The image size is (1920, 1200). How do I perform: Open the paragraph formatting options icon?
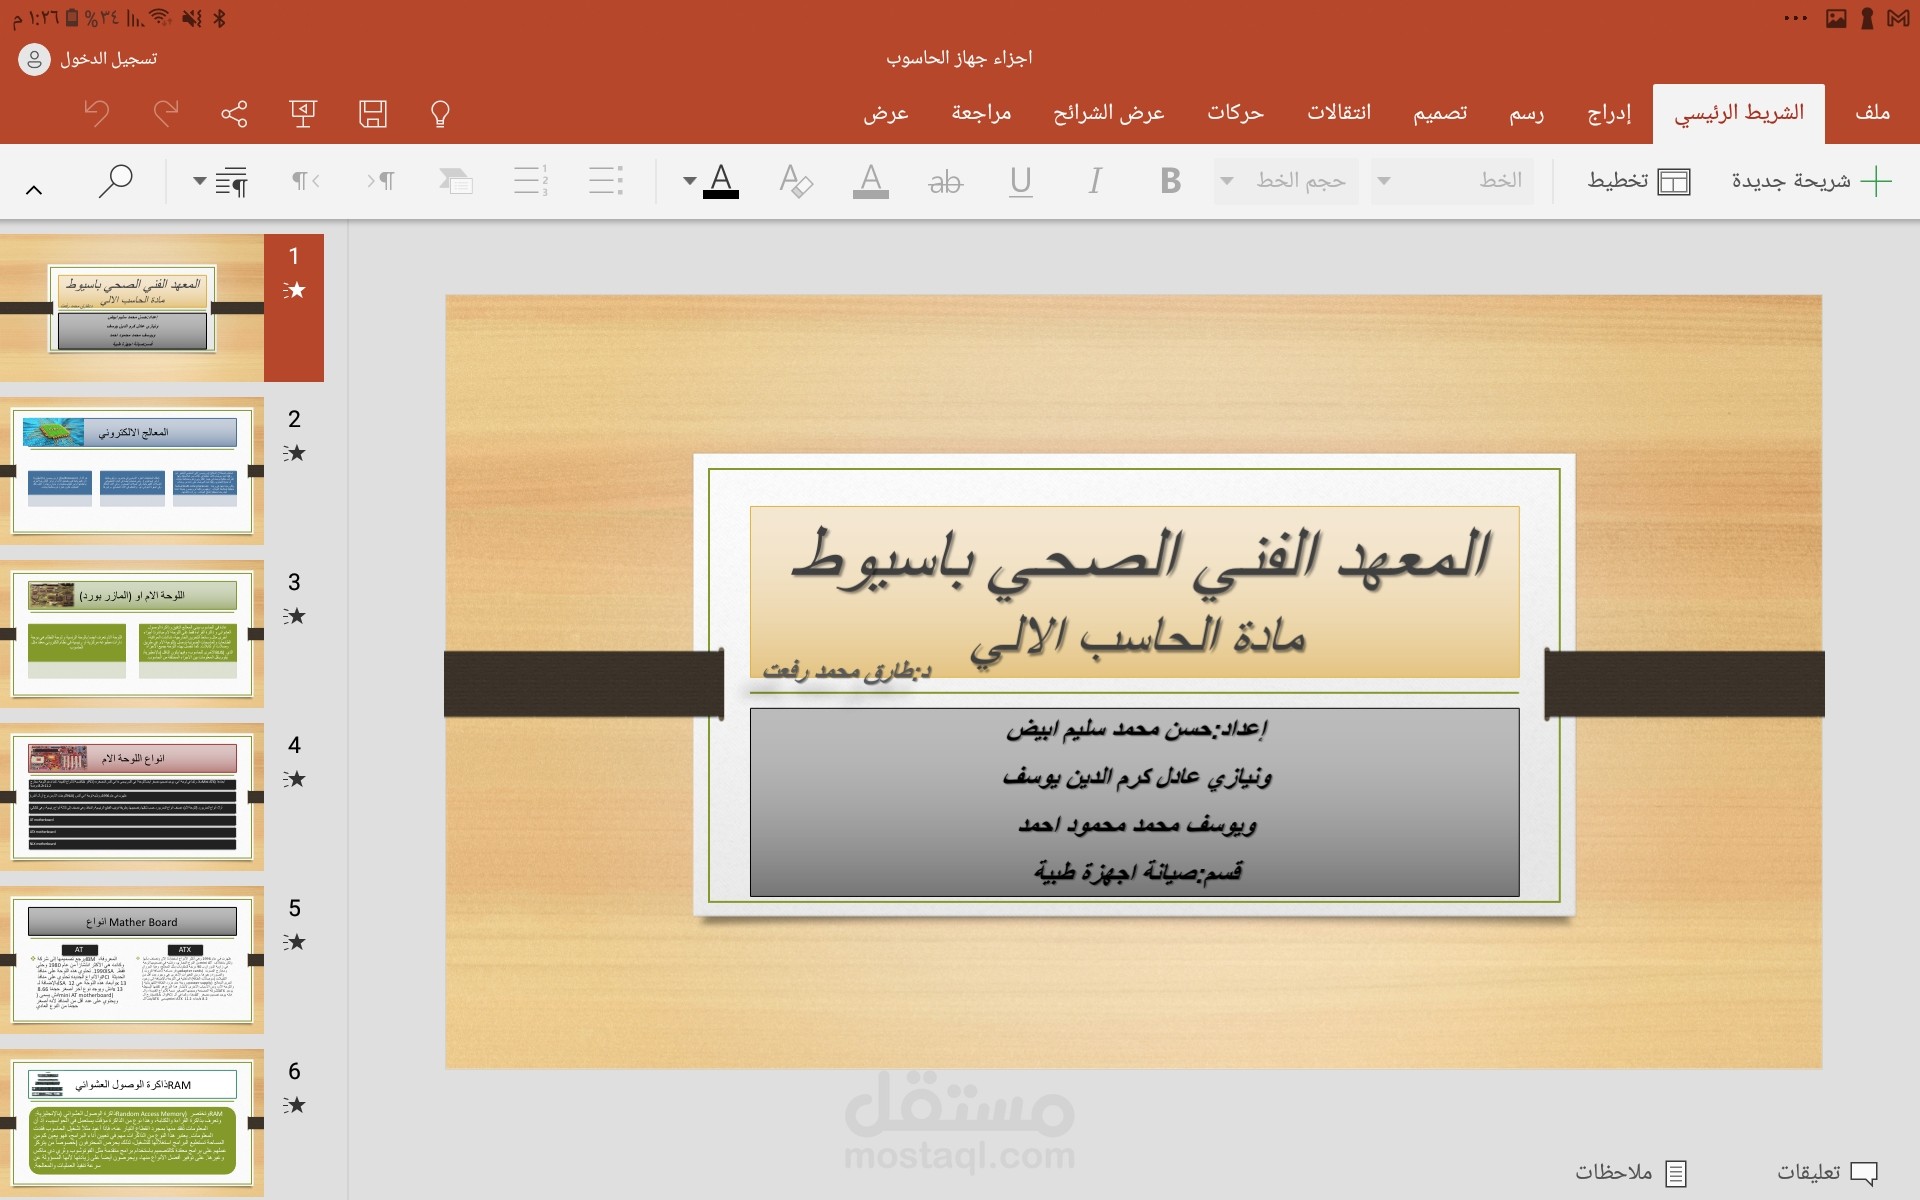232,181
